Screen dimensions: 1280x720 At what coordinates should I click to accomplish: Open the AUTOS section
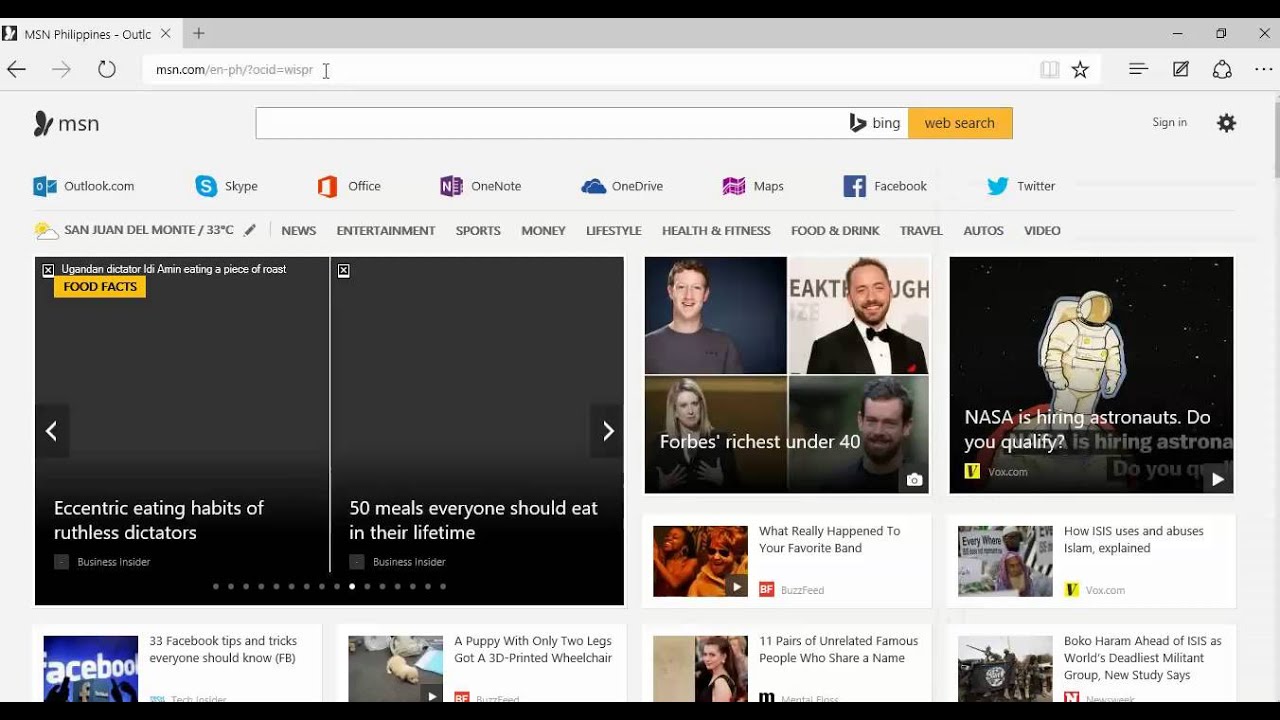983,230
